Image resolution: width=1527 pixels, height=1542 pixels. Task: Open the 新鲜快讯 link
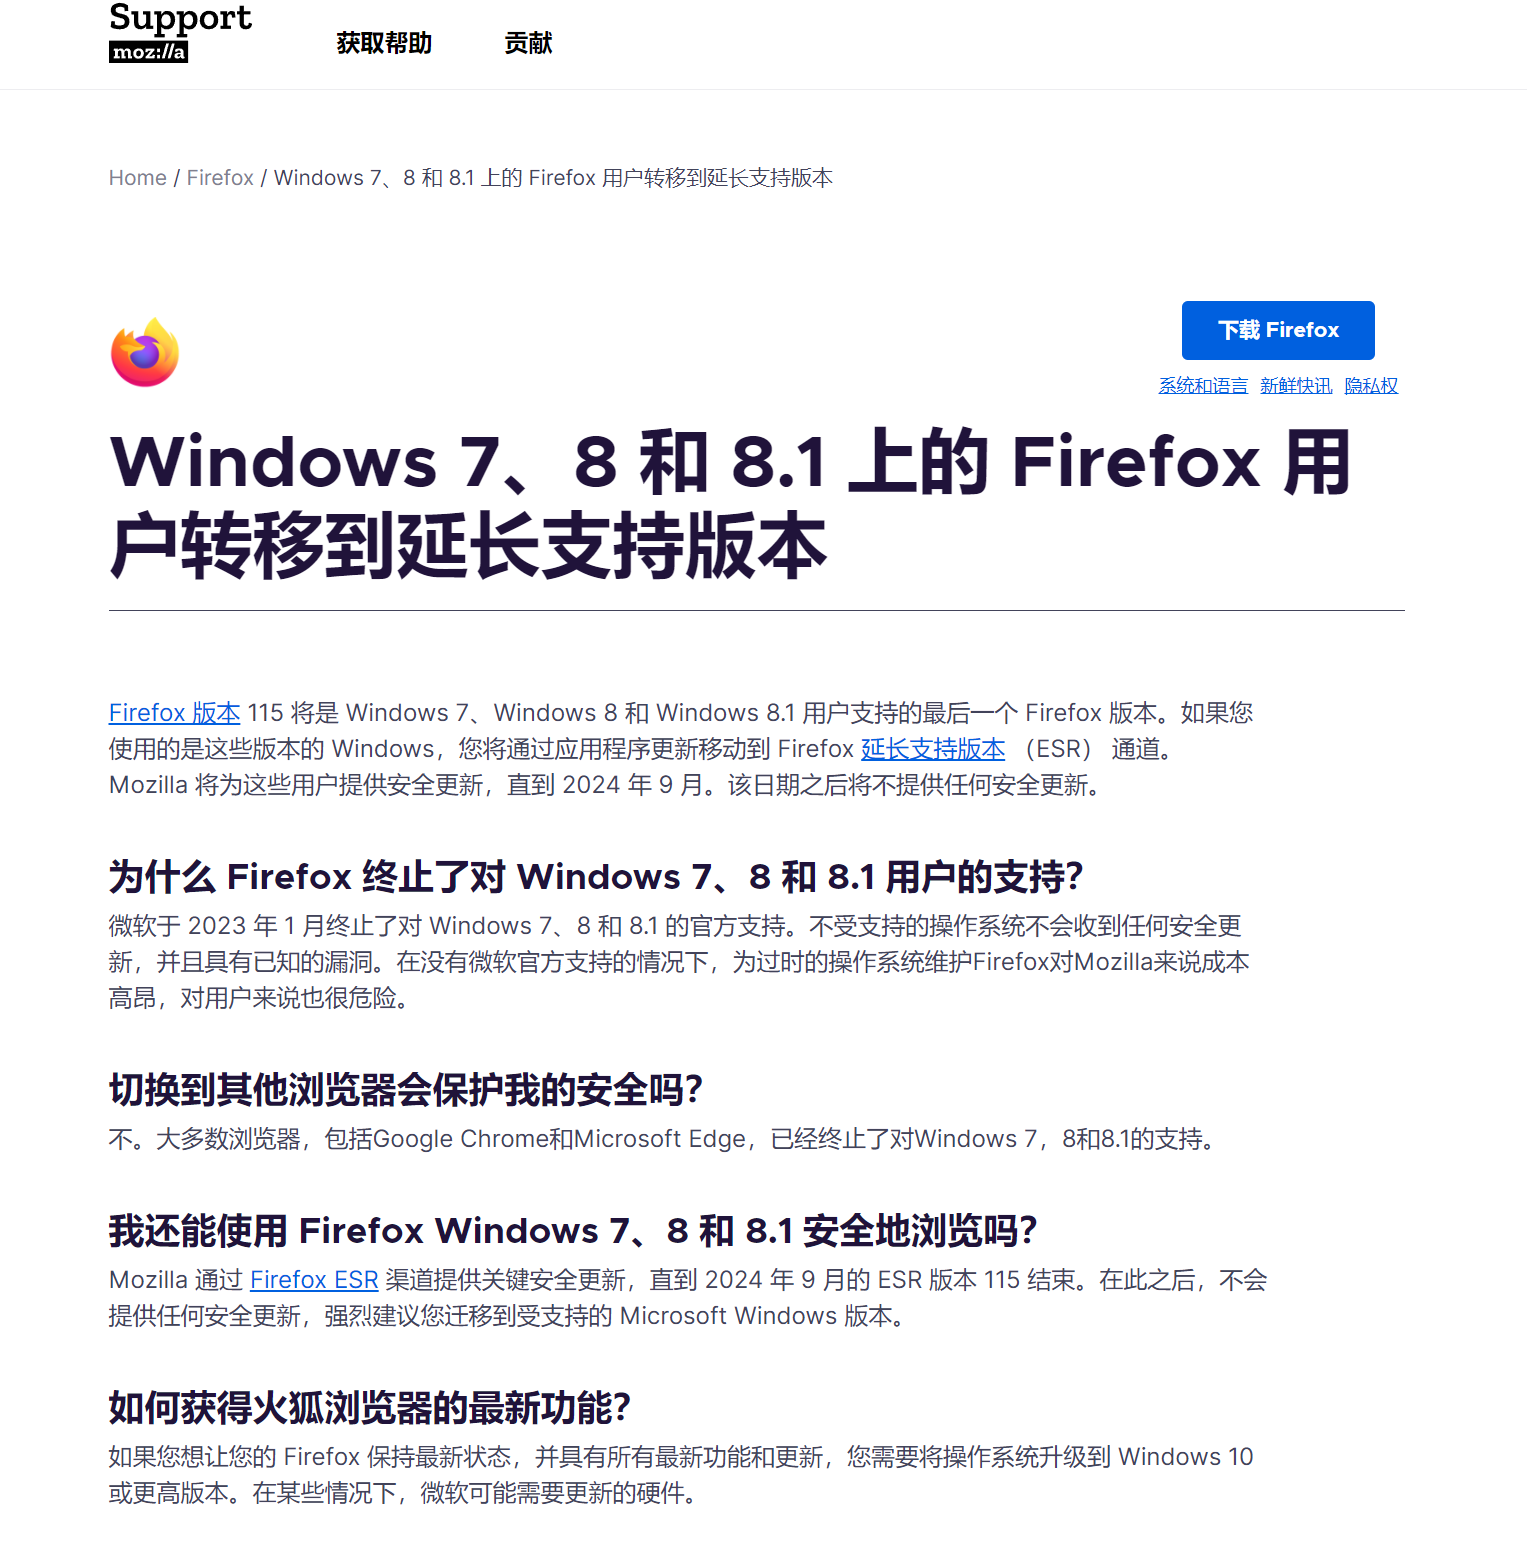tap(1296, 385)
